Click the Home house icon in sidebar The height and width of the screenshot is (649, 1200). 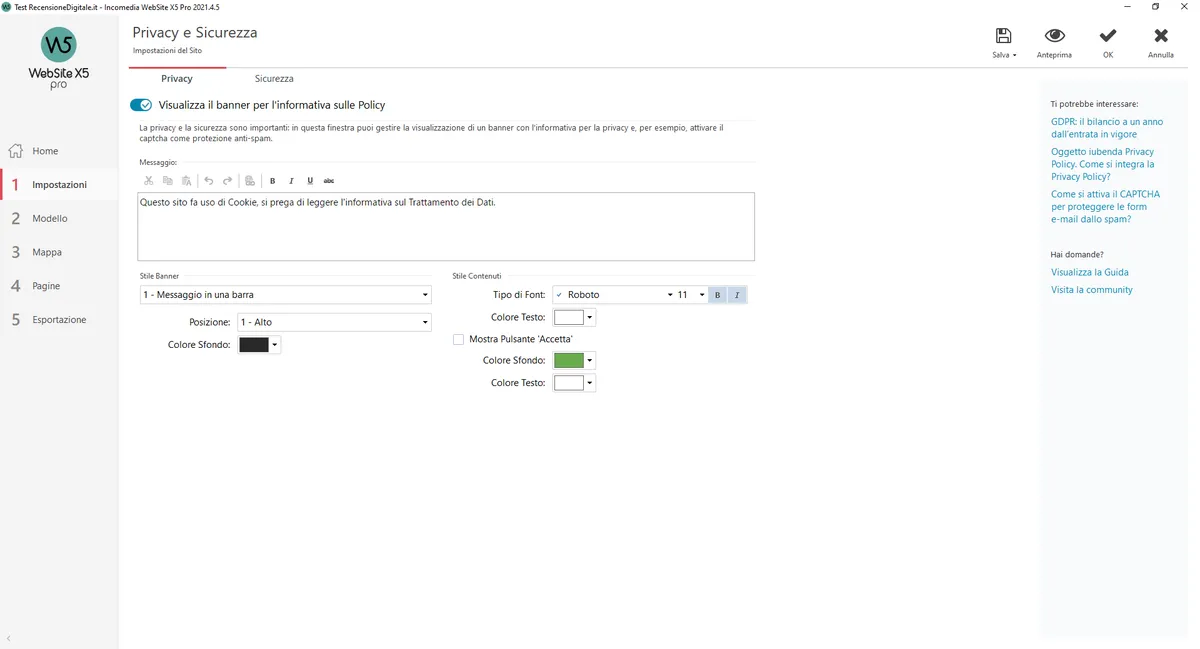(16, 151)
